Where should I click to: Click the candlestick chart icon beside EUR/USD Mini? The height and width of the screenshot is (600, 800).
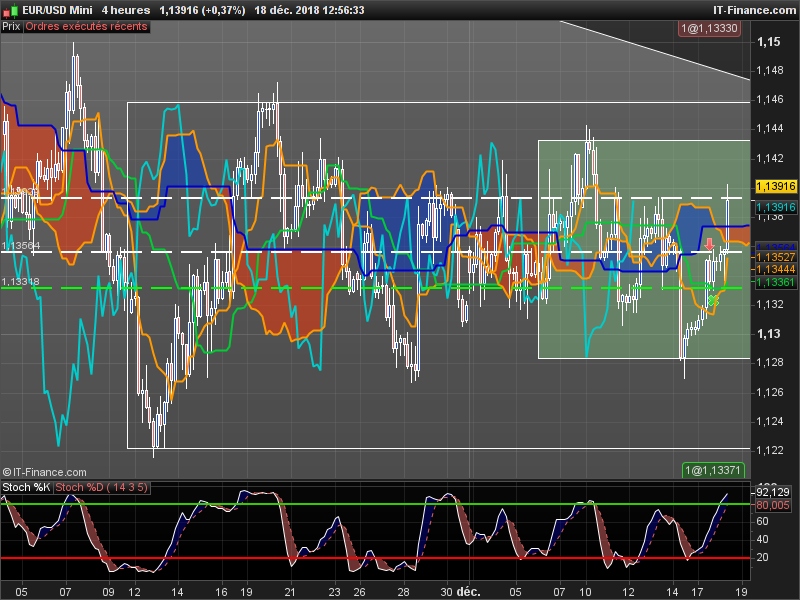click(11, 10)
